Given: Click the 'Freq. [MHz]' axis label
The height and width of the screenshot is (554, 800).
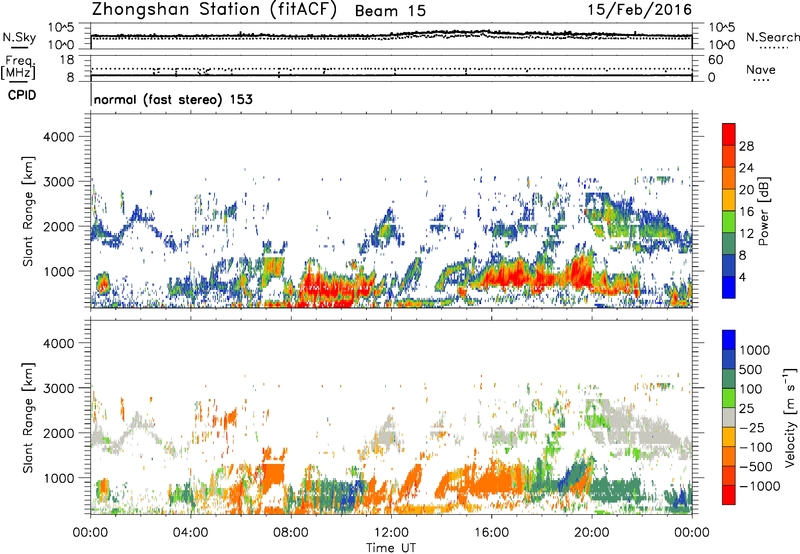Looking at the screenshot, I should (19, 68).
